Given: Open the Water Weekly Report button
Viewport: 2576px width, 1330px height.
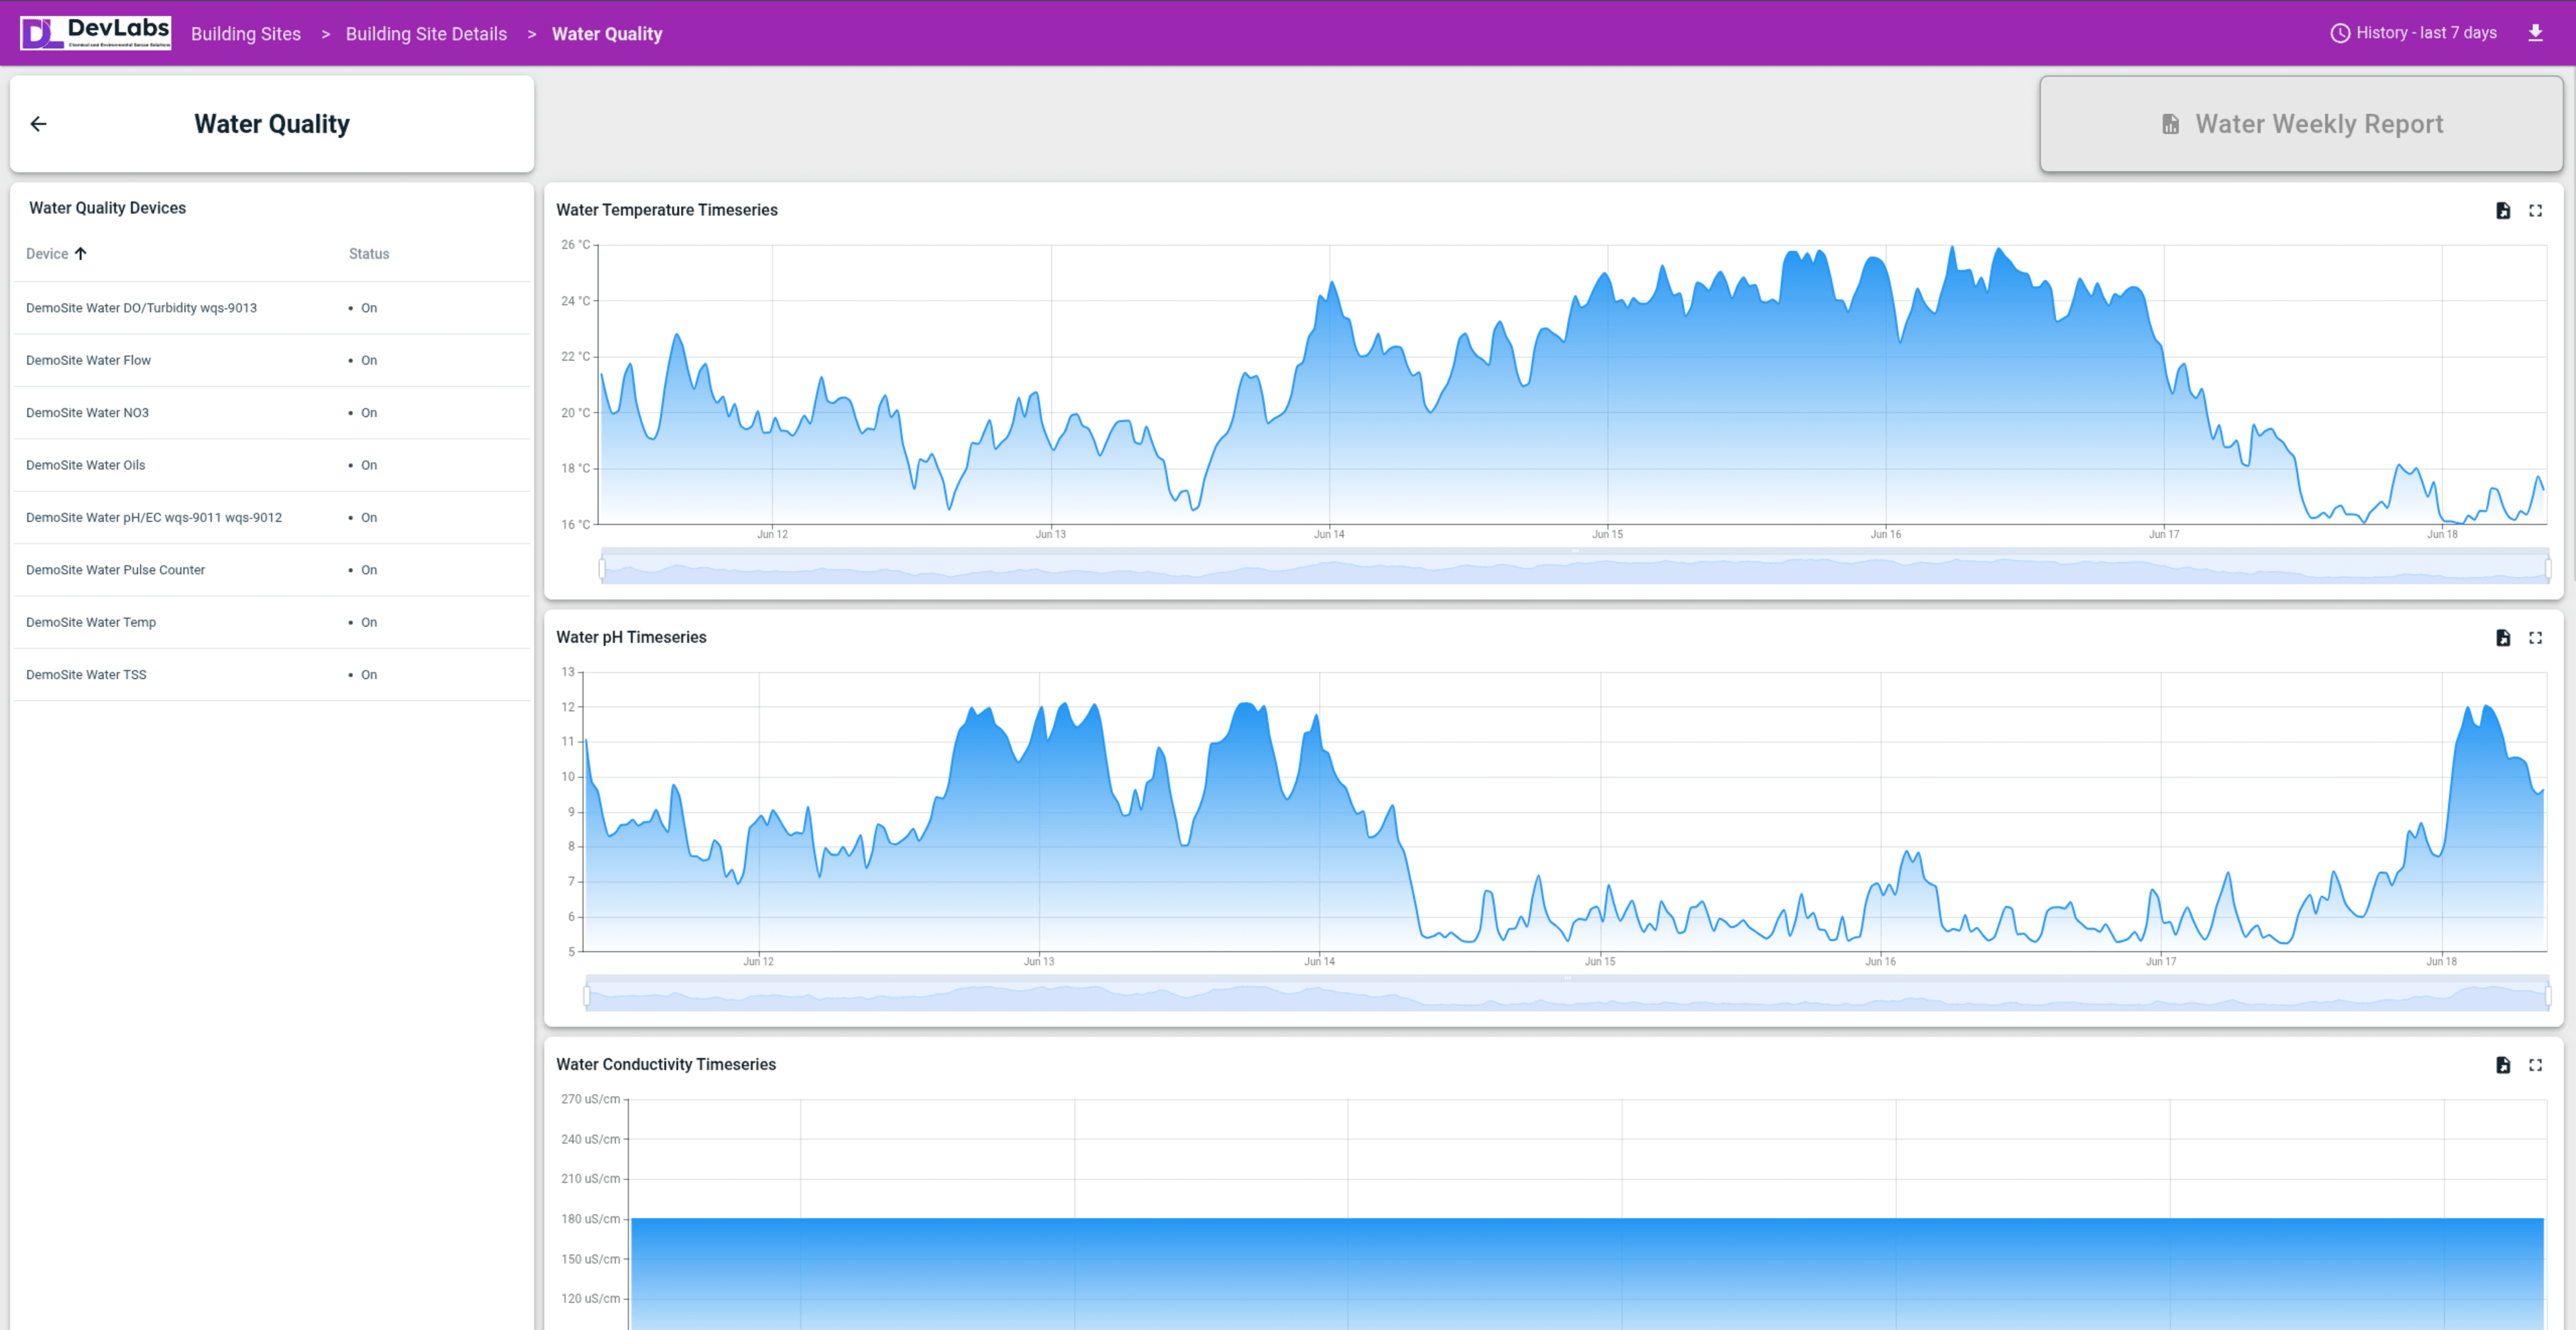Looking at the screenshot, I should pyautogui.click(x=2301, y=124).
